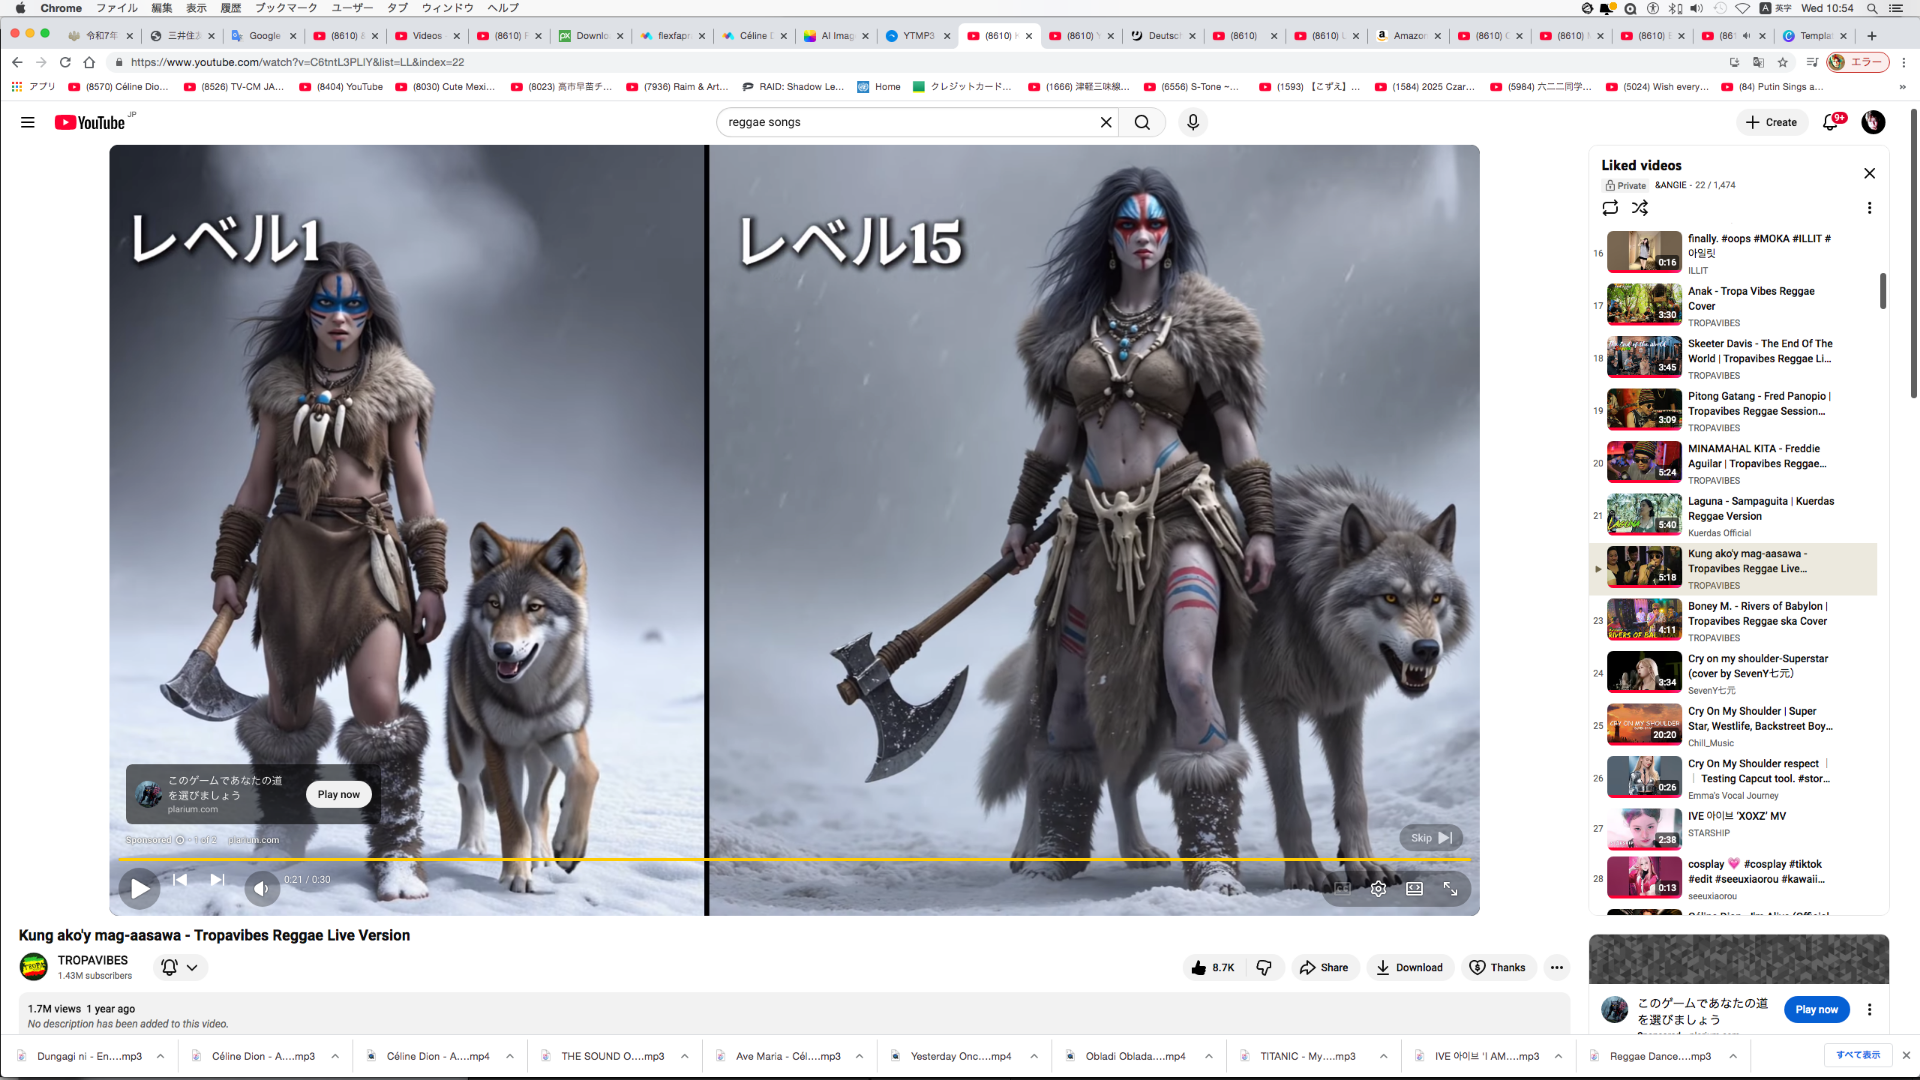Expand Céline Dion mp3 download chevron
1920x1080 pixels.
click(x=335, y=1056)
